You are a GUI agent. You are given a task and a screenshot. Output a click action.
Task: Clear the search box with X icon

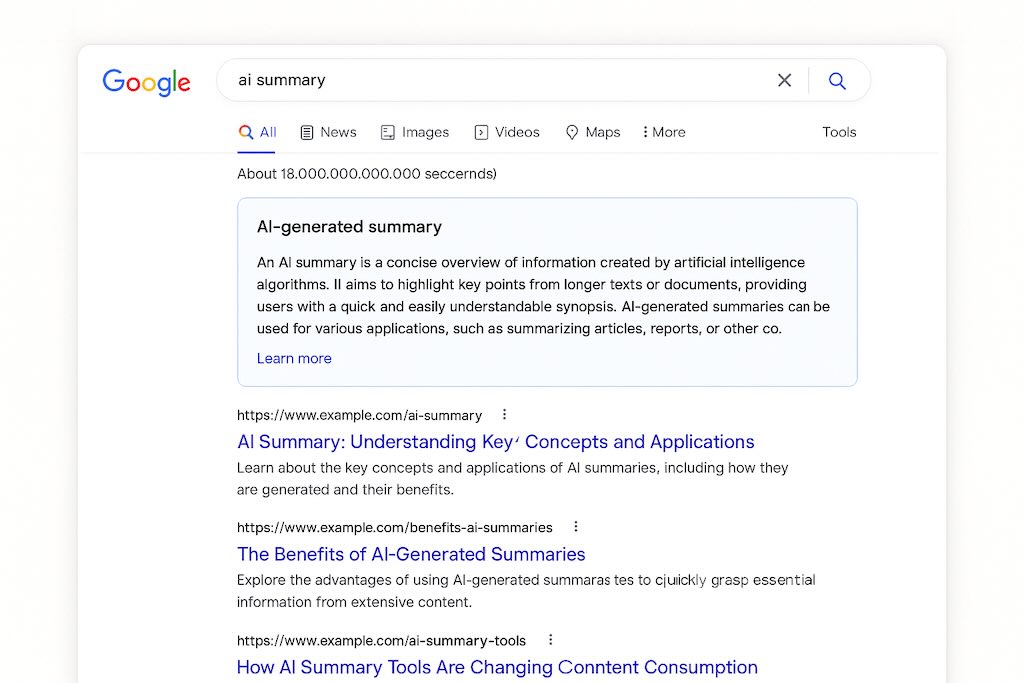pos(784,80)
